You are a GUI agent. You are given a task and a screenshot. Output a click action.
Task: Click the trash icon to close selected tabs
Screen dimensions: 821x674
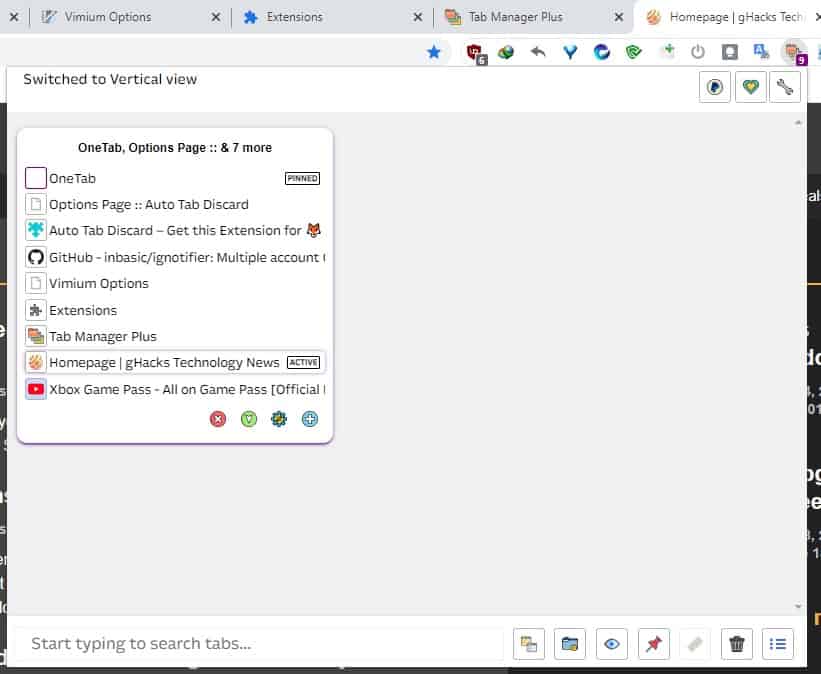737,644
